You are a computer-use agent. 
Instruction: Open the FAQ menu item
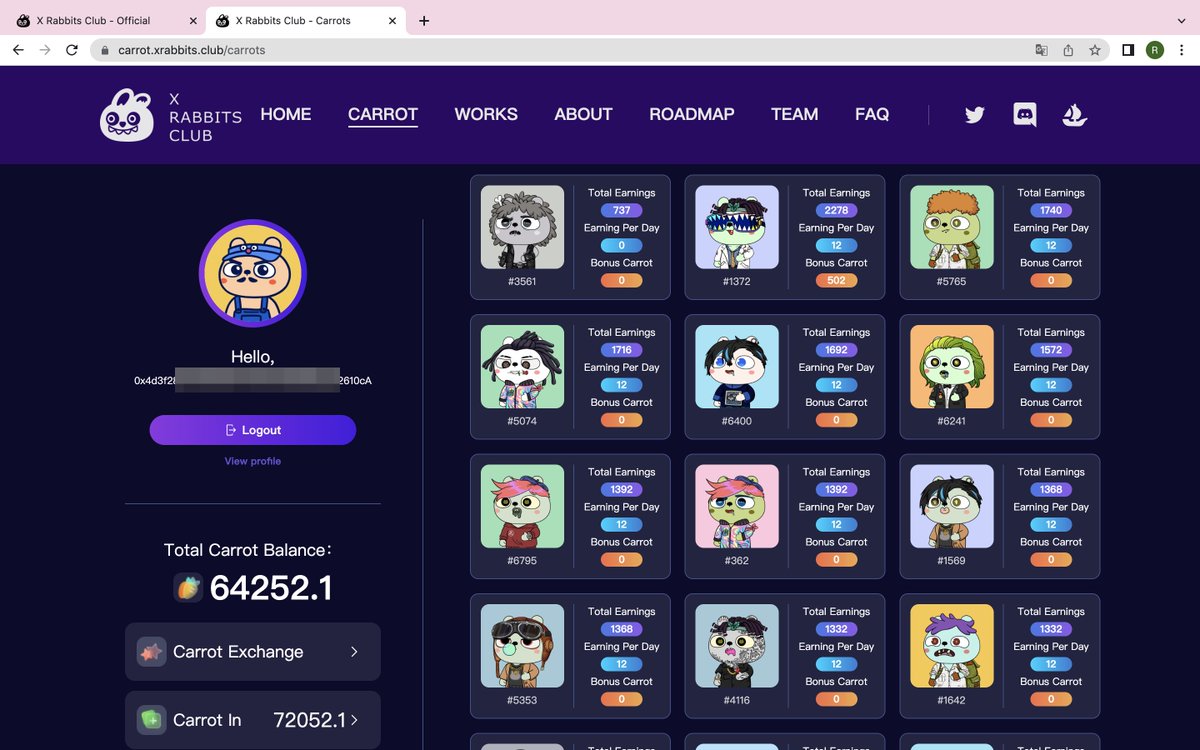click(x=872, y=114)
